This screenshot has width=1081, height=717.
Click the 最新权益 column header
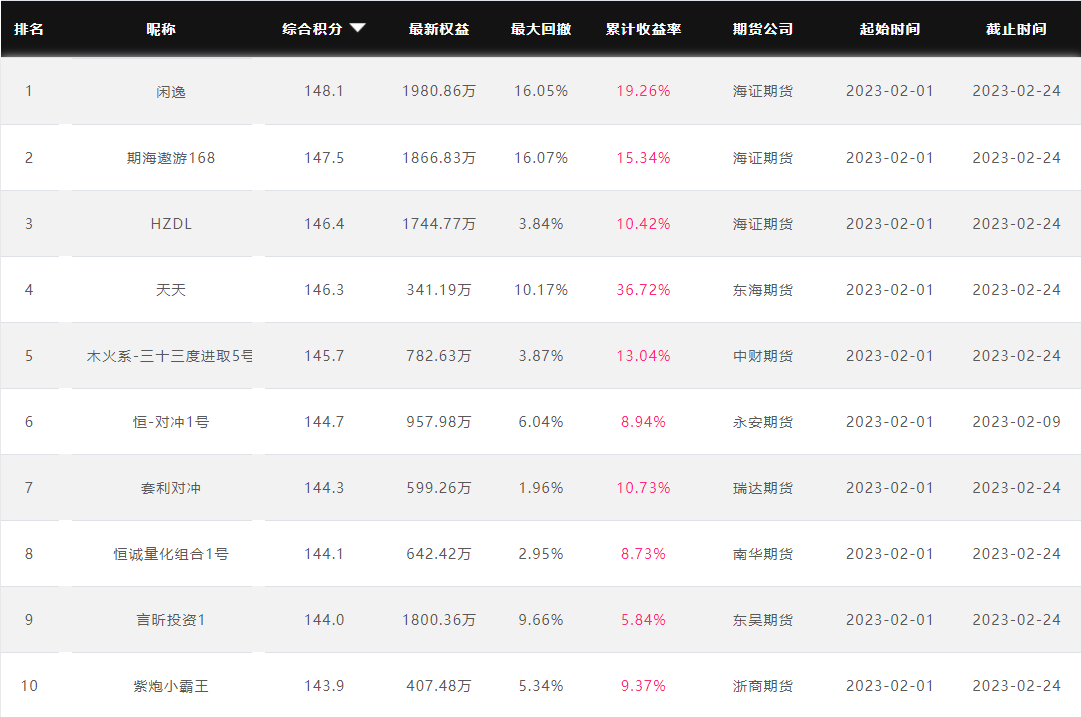438,29
